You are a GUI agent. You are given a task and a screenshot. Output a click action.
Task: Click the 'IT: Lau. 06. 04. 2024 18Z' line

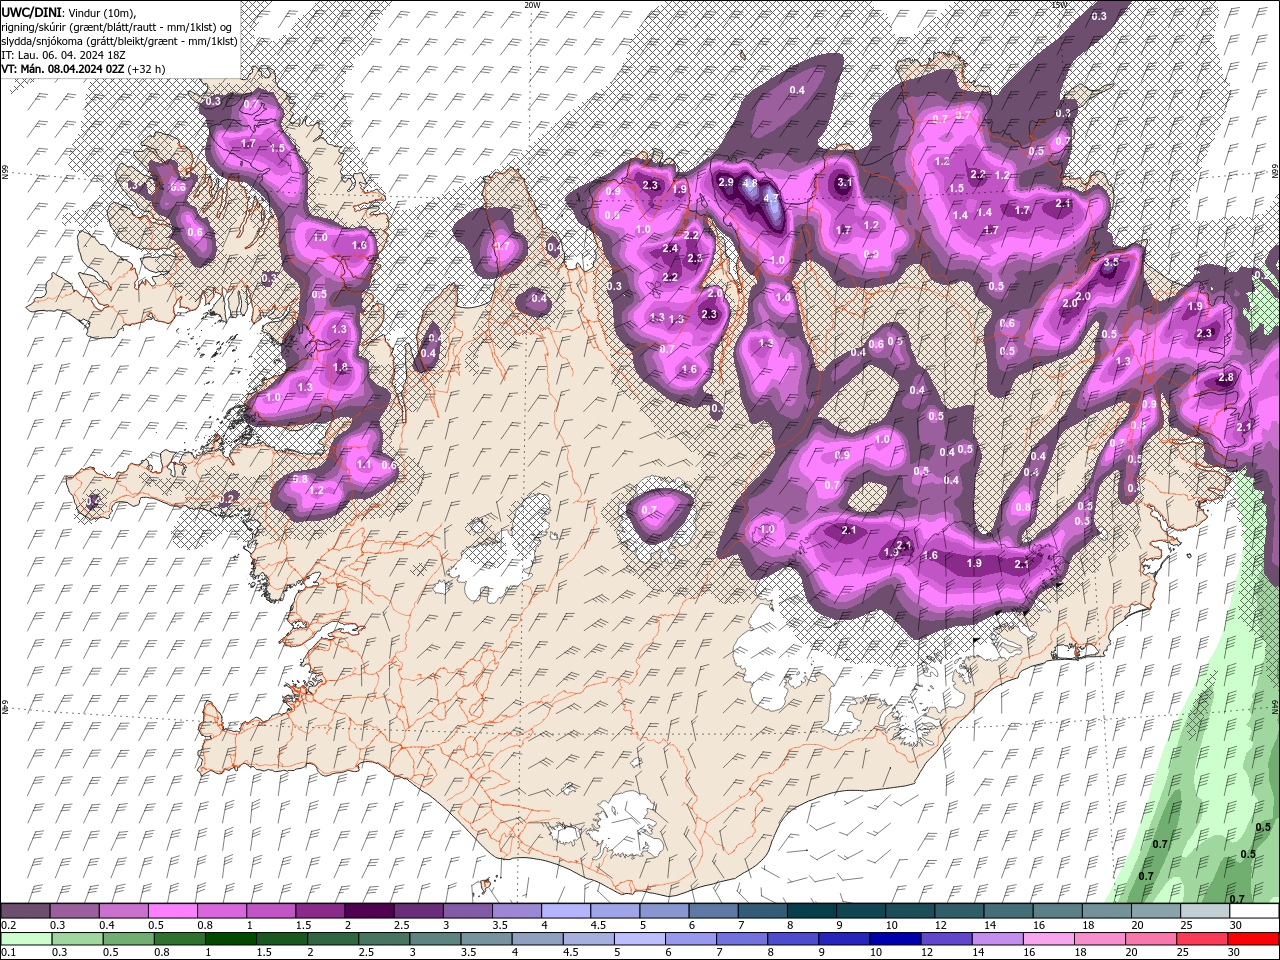63,55
